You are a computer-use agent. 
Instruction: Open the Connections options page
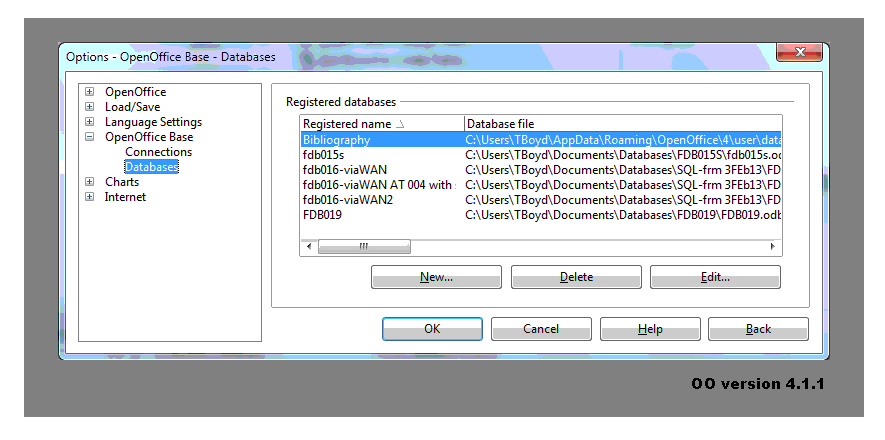(159, 152)
